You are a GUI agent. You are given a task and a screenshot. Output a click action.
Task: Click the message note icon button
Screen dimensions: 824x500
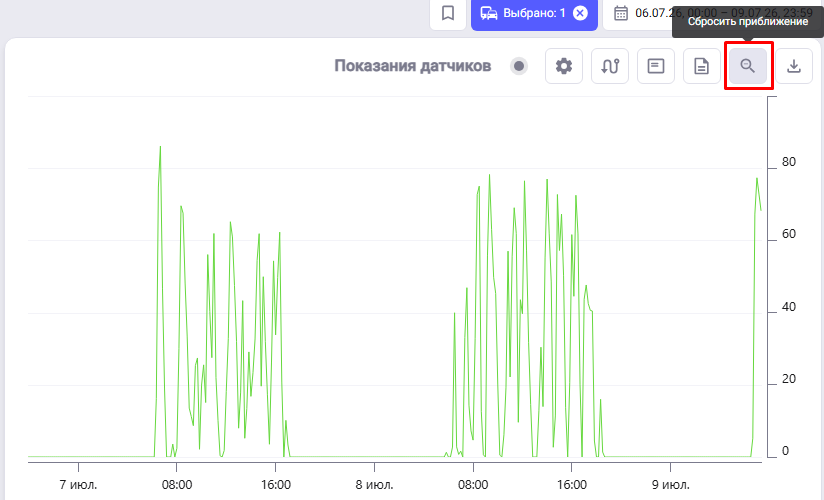[656, 66]
